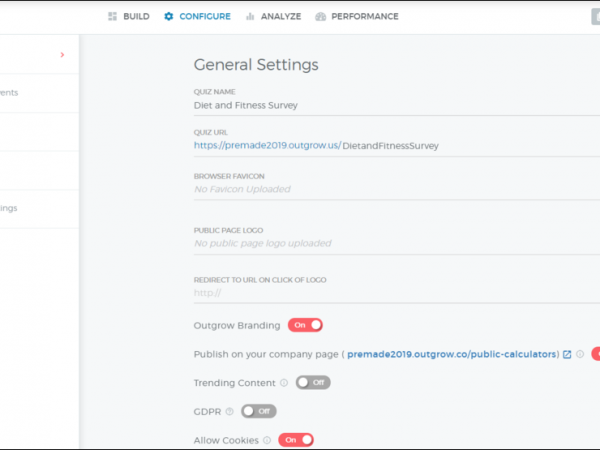Image resolution: width=600 pixels, height=450 pixels.
Task: Open external link icon beside public-calculators URL
Action: tap(567, 354)
